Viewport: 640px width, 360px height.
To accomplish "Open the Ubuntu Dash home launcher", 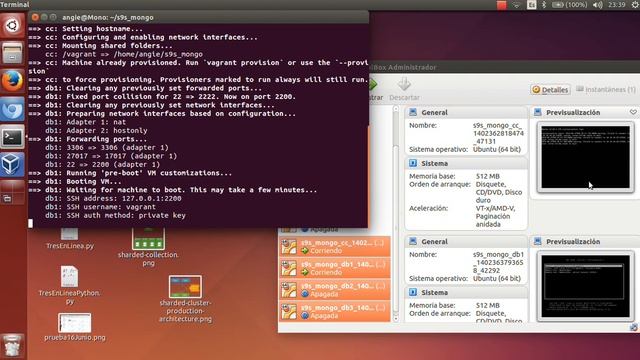I will point(12,25).
